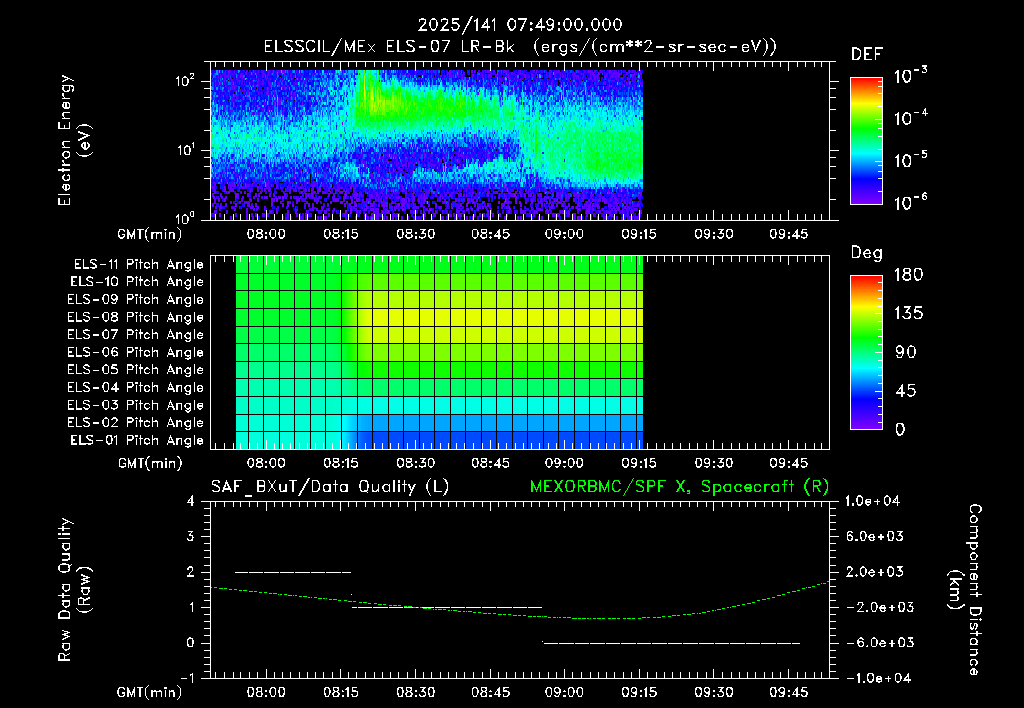Click the green MEXORBMC/SPF X, Spacecraft (R) legend
The height and width of the screenshot is (708, 1024).
point(679,487)
